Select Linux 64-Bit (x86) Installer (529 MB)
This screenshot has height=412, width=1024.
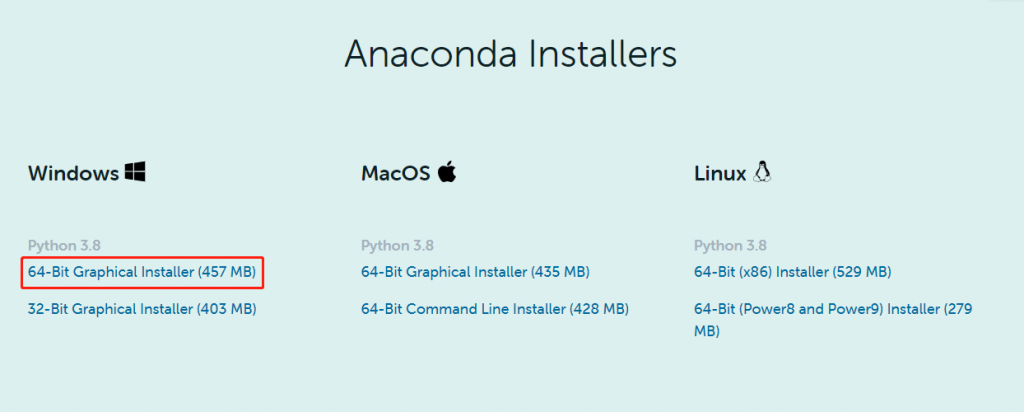(x=793, y=272)
